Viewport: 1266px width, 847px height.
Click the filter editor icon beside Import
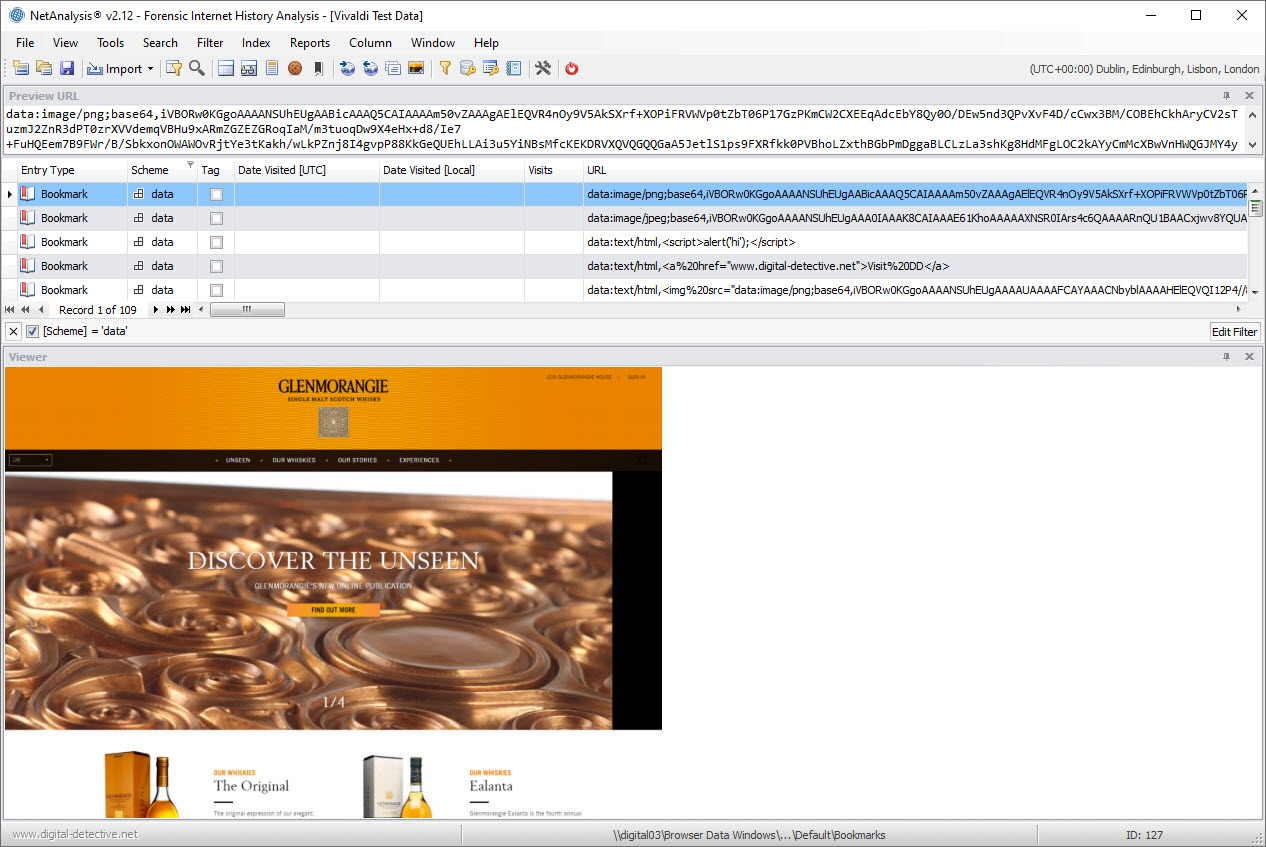pyautogui.click(x=174, y=68)
